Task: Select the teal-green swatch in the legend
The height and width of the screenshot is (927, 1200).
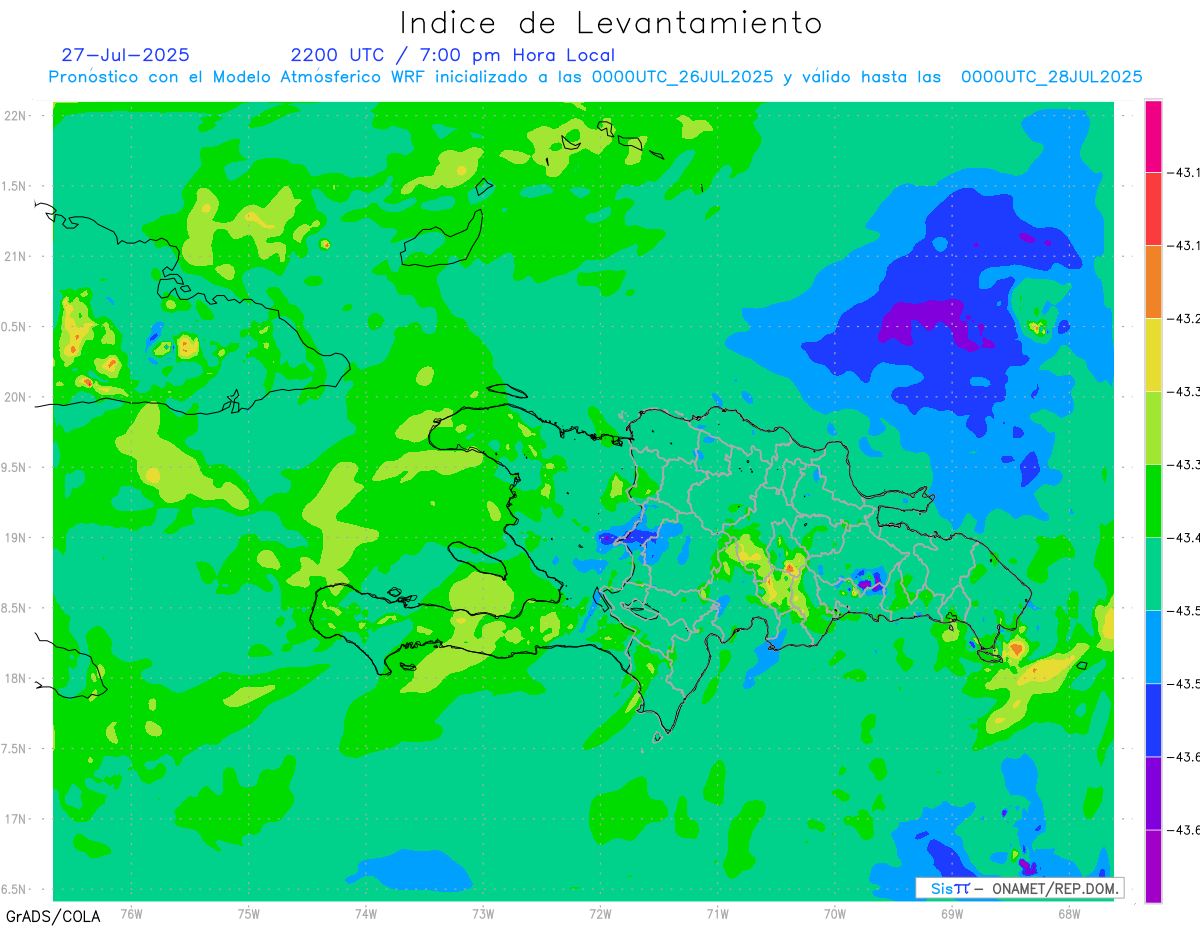Action: [1153, 574]
